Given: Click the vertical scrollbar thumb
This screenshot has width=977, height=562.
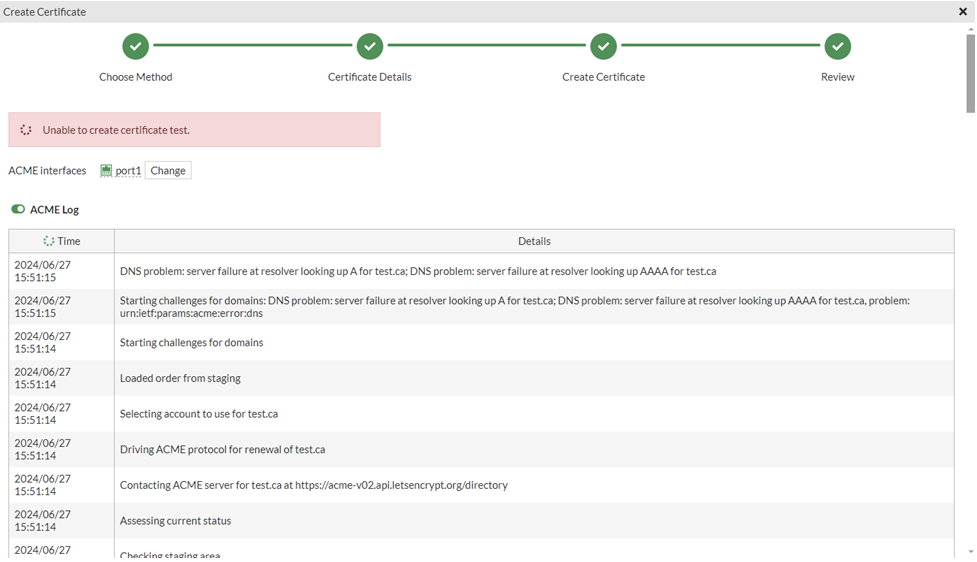Looking at the screenshot, I should click(x=970, y=74).
